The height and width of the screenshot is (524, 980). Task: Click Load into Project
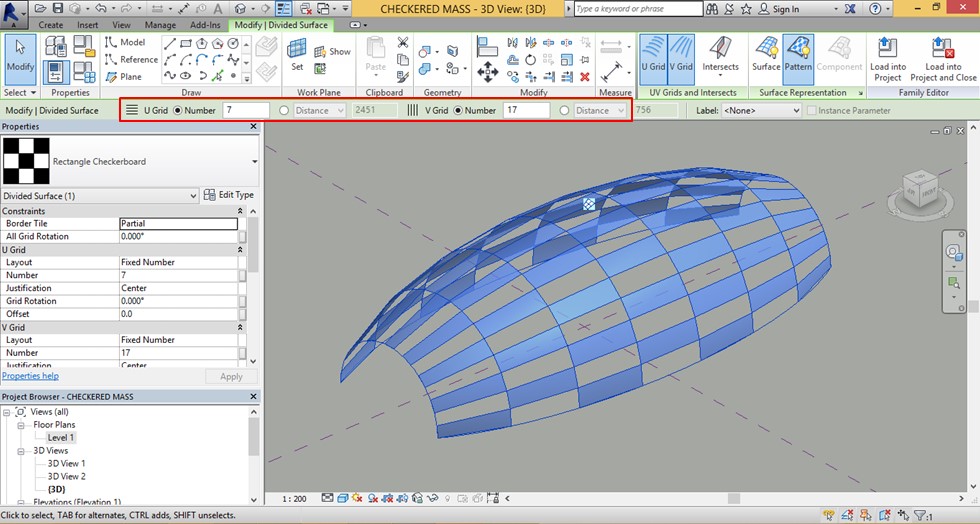pos(888,59)
